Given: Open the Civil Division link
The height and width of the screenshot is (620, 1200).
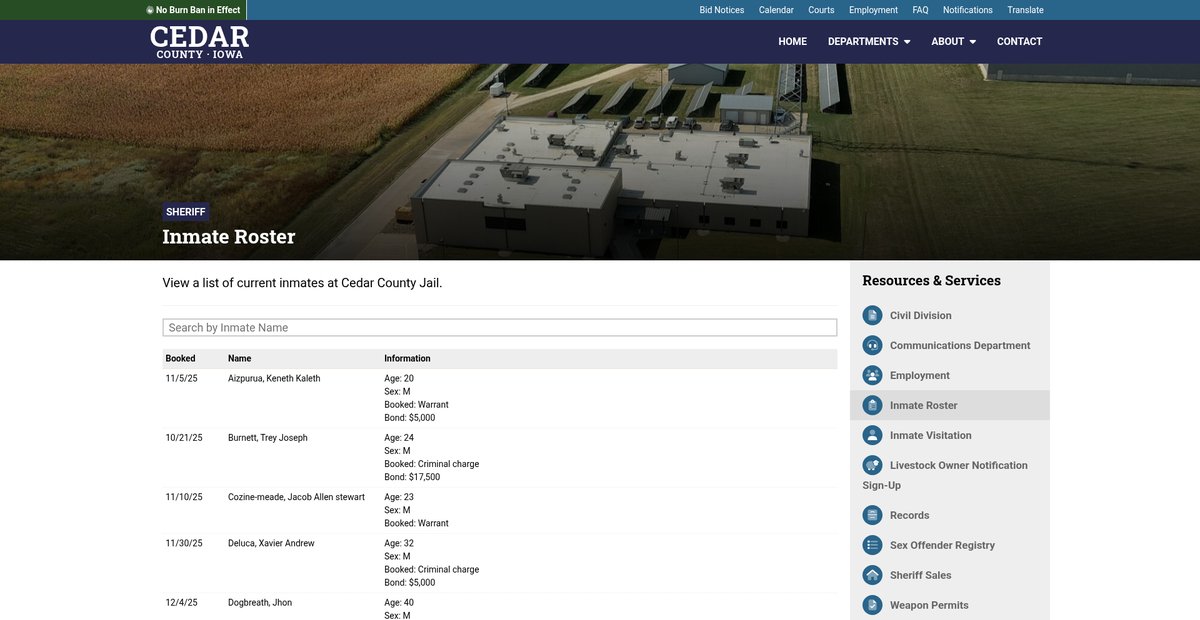Looking at the screenshot, I should pyautogui.click(x=920, y=315).
